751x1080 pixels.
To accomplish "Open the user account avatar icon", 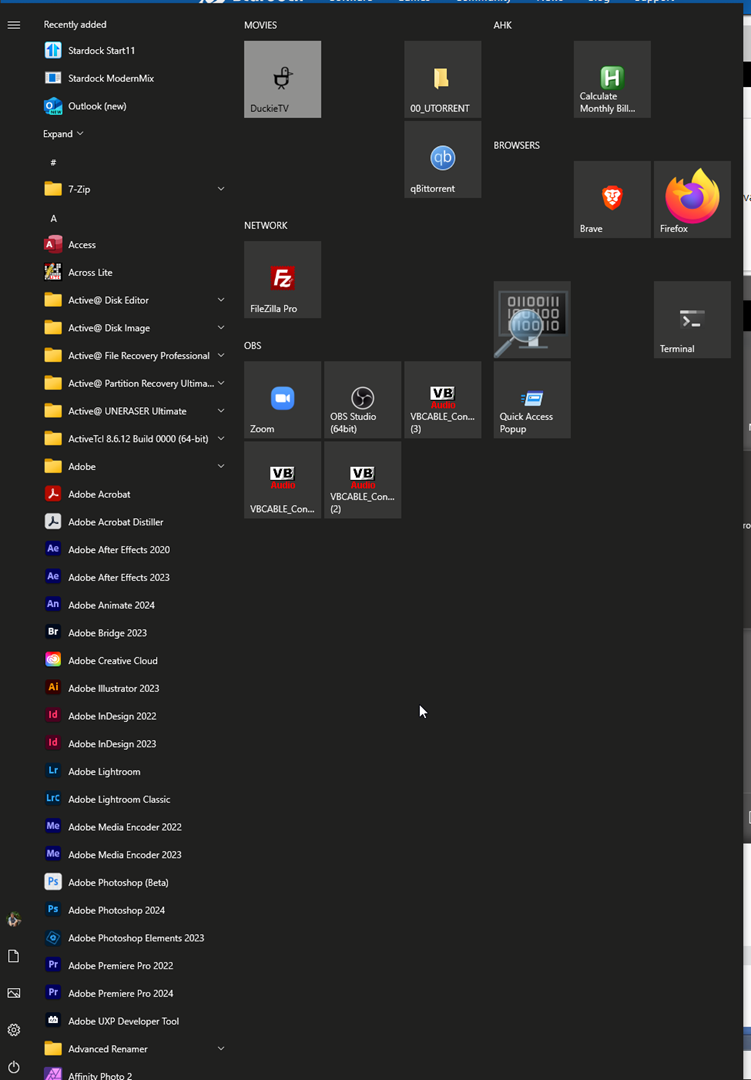I will (14, 919).
